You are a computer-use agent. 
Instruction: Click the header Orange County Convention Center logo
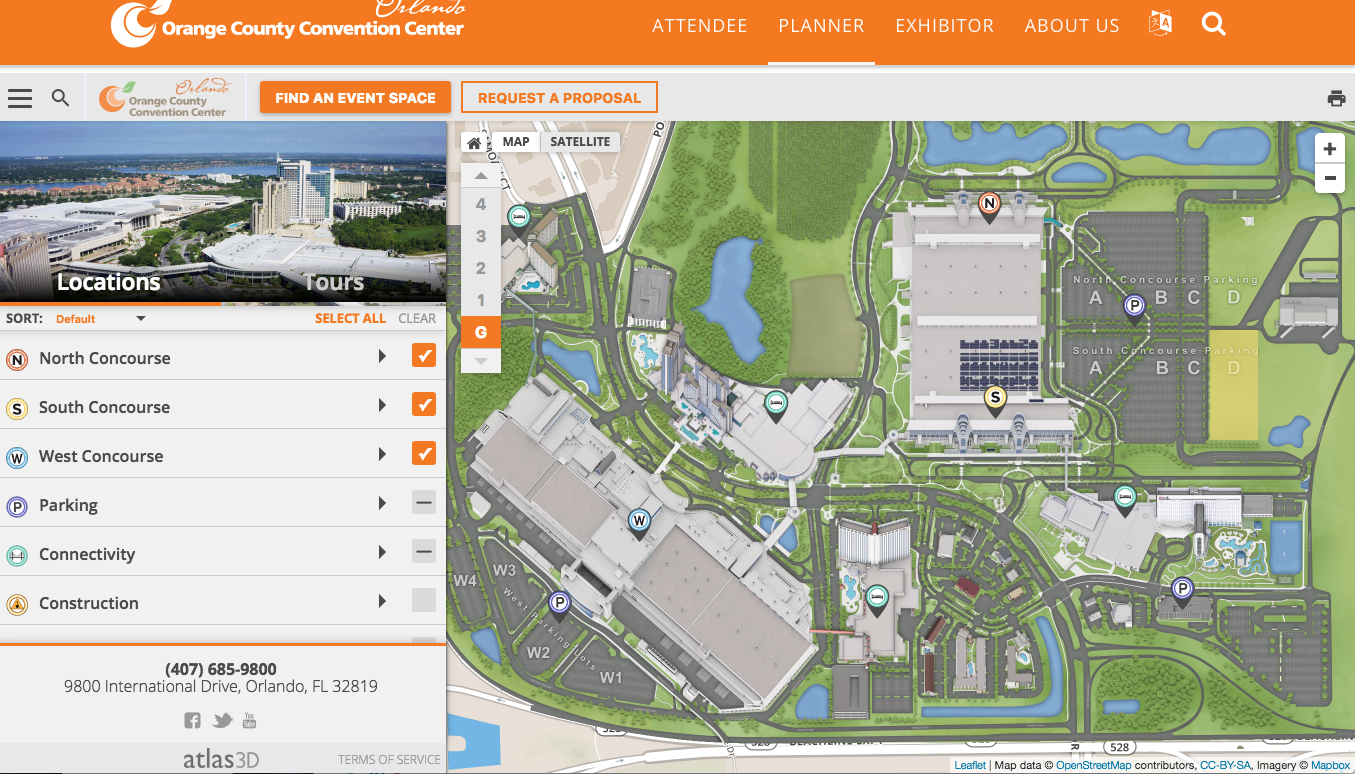[288, 22]
